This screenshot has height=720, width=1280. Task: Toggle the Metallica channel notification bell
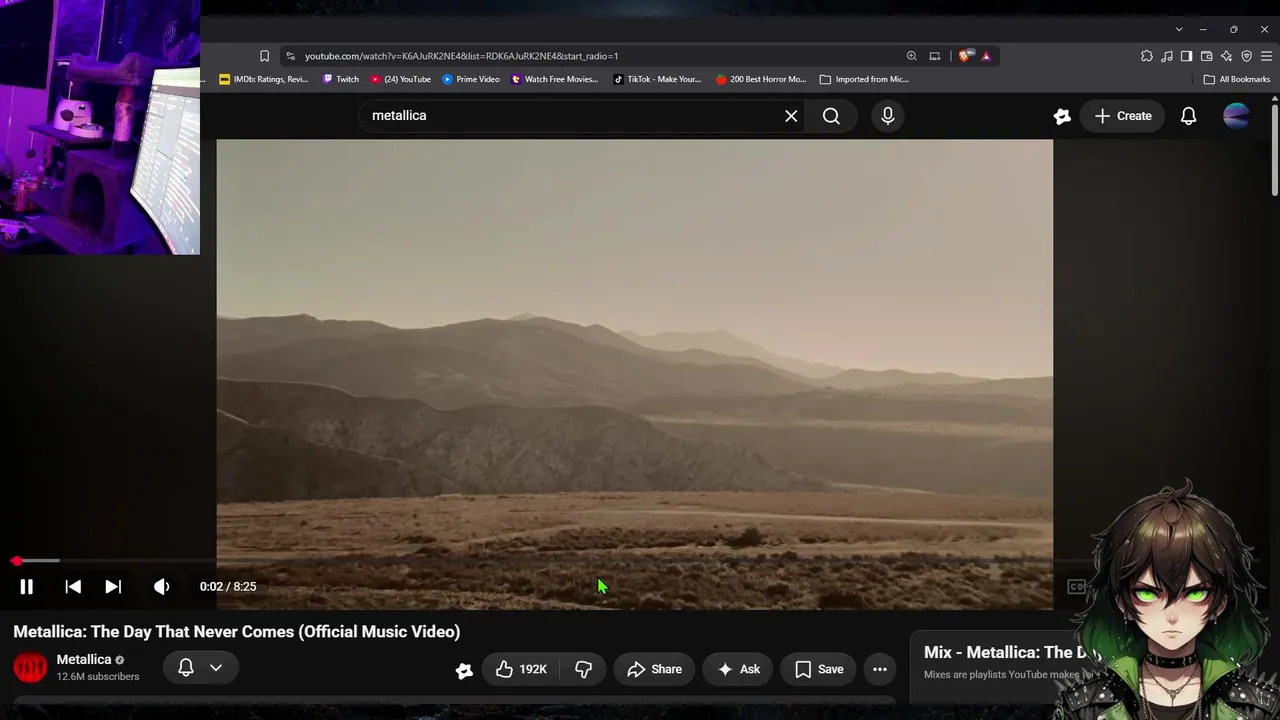point(186,667)
